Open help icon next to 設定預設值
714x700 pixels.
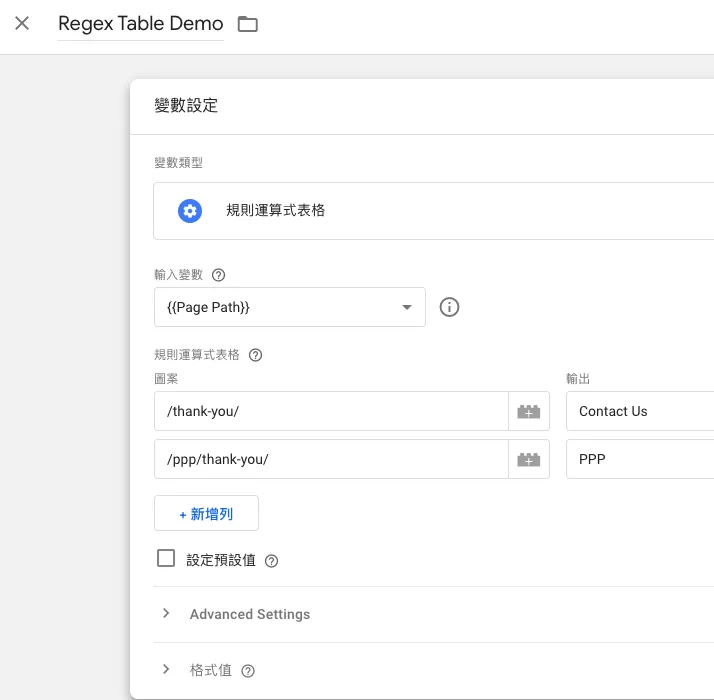pyautogui.click(x=271, y=561)
